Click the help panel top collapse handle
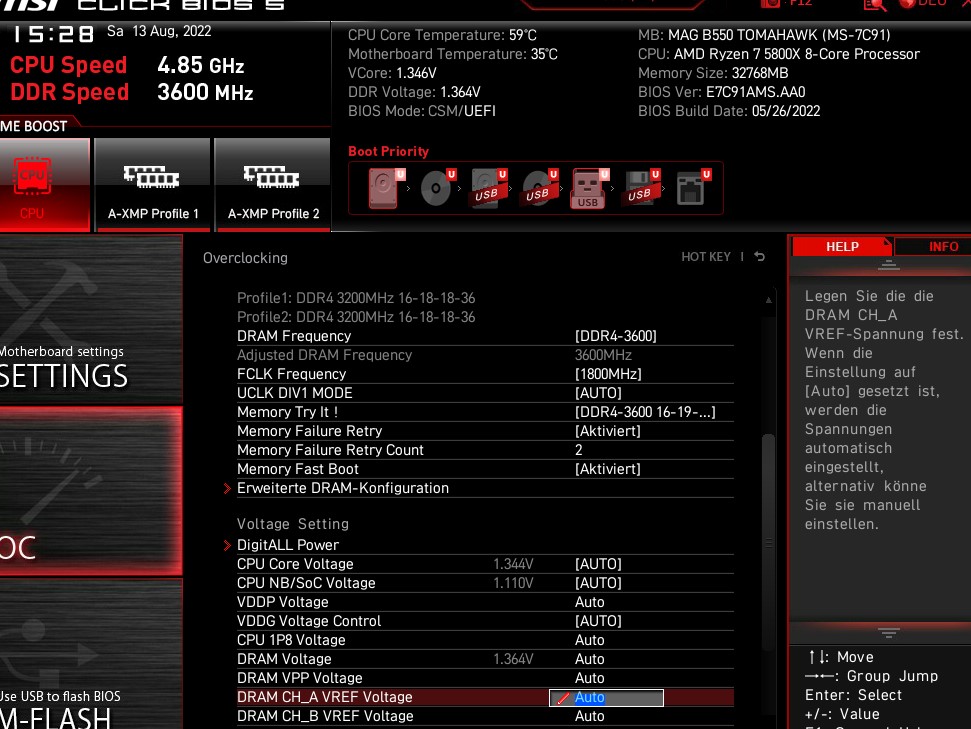Screen dimensions: 971x729 pos(889,266)
